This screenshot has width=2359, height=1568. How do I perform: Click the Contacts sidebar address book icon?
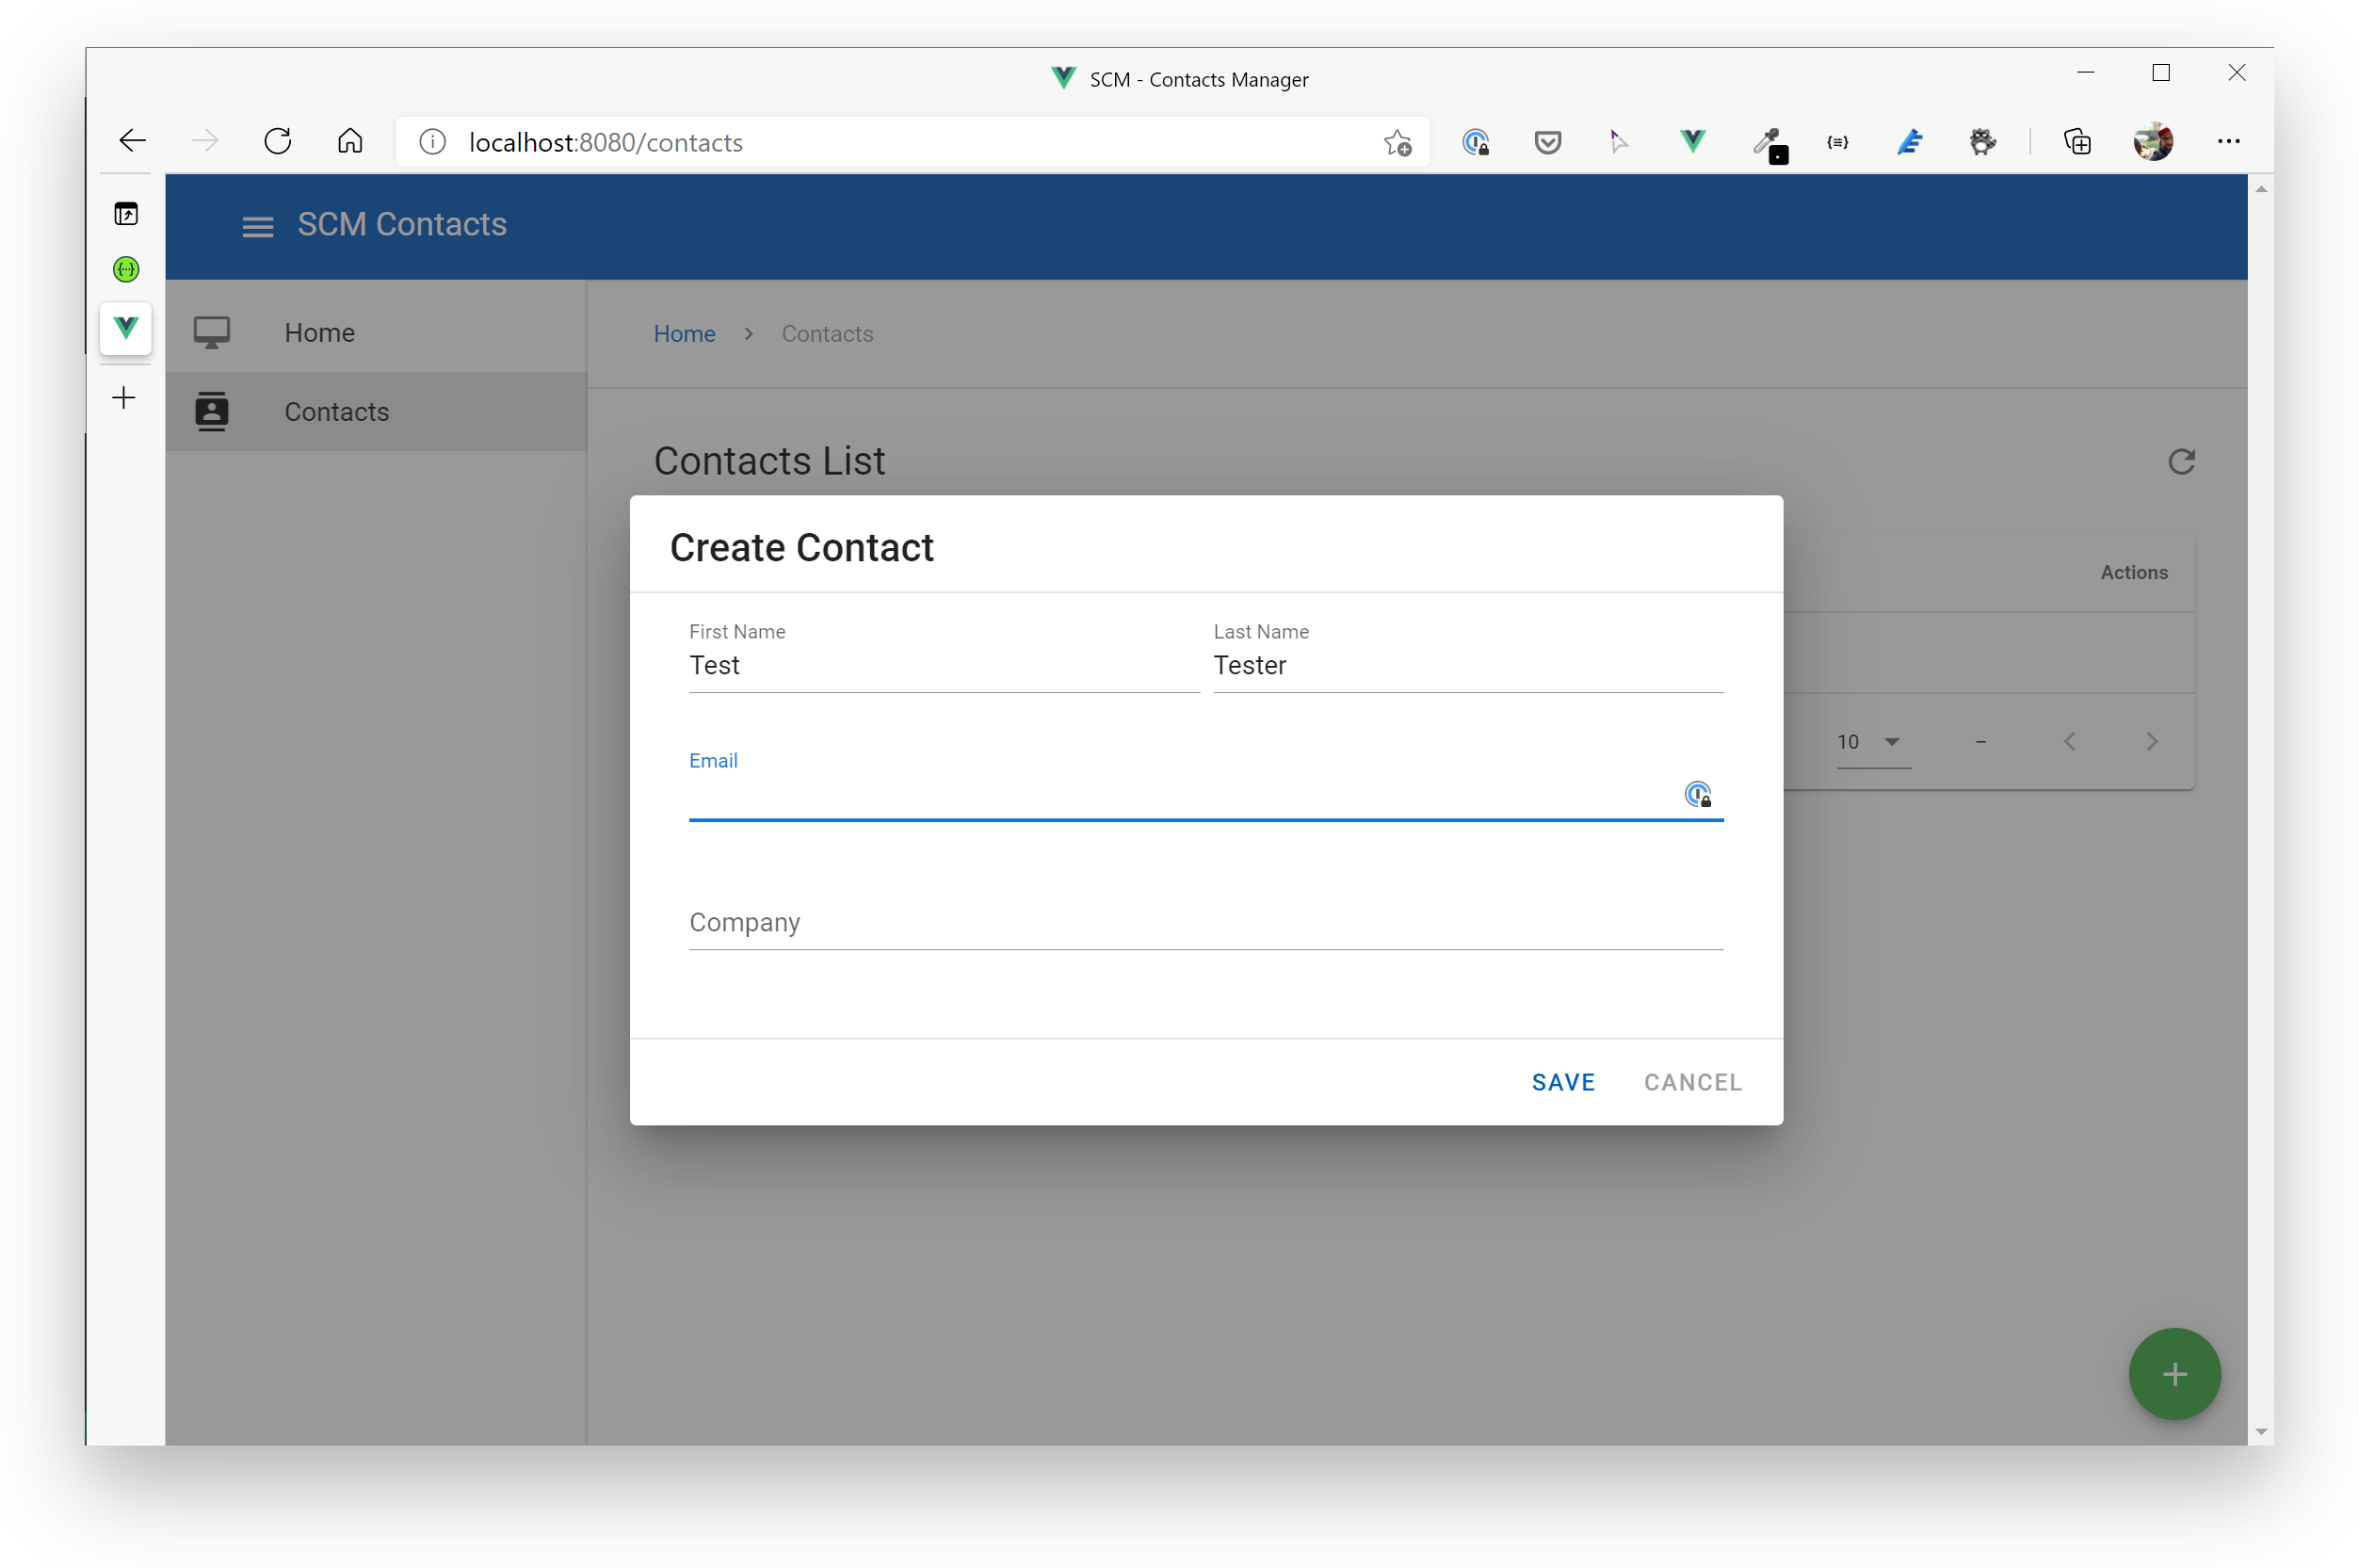click(x=212, y=412)
